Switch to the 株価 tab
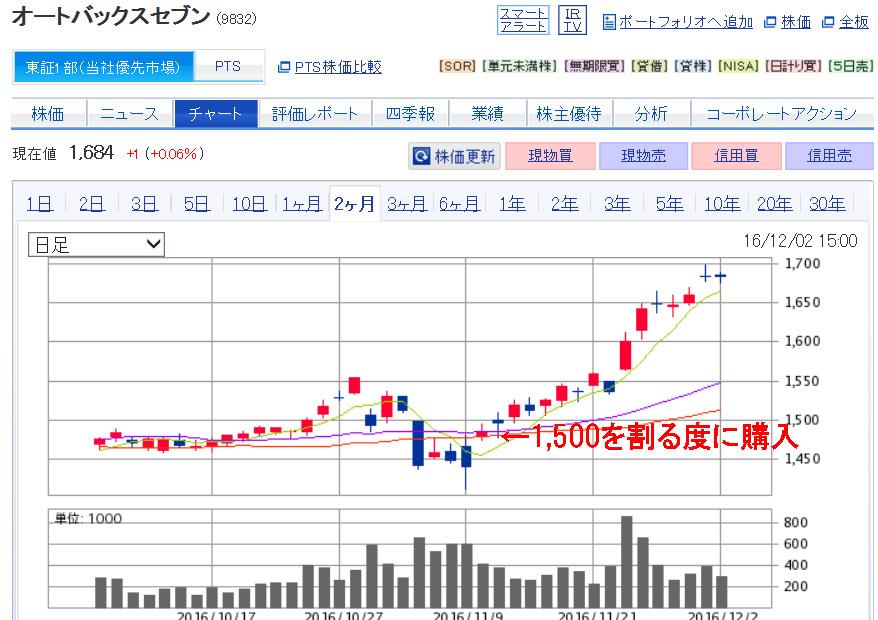Viewport: 878px width, 620px height. (x=48, y=114)
